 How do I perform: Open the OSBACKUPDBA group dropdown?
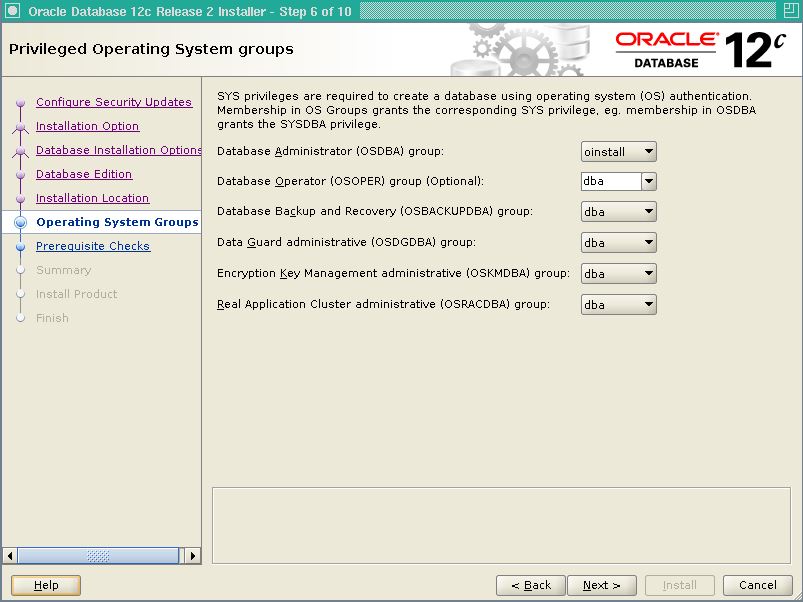618,211
